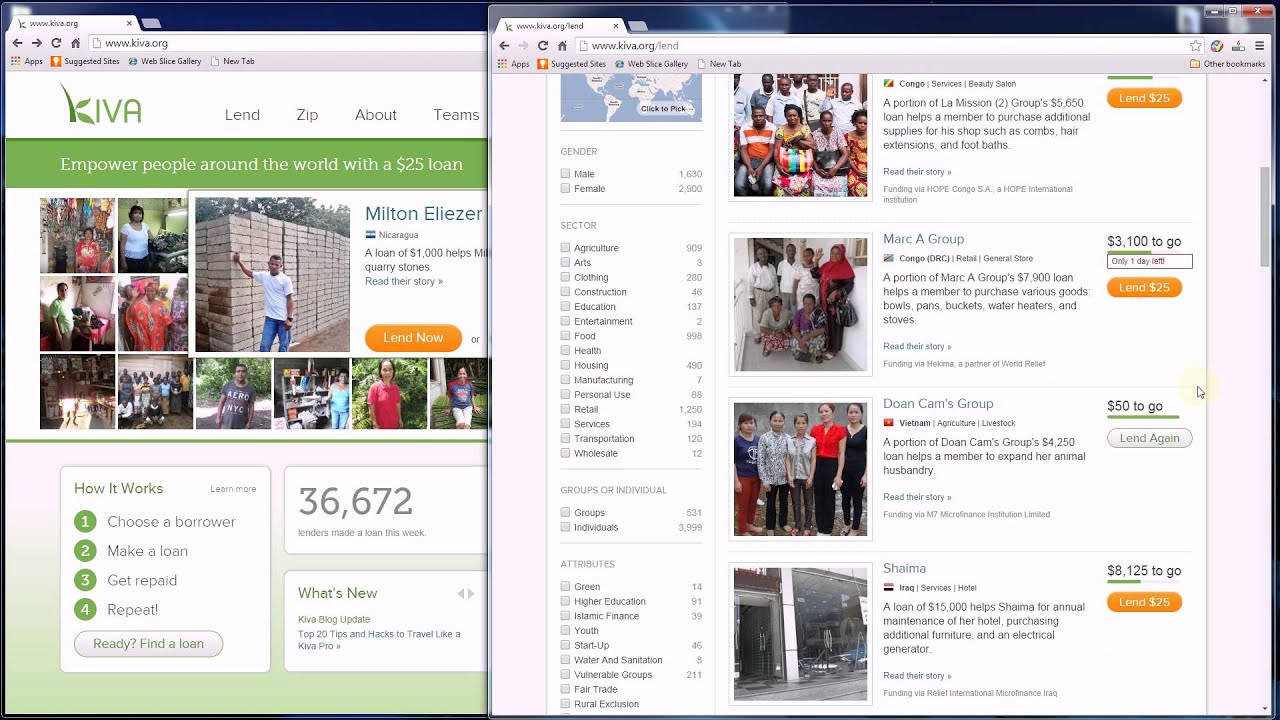Switch to the www.kiva.org tab in left window

coord(75,23)
